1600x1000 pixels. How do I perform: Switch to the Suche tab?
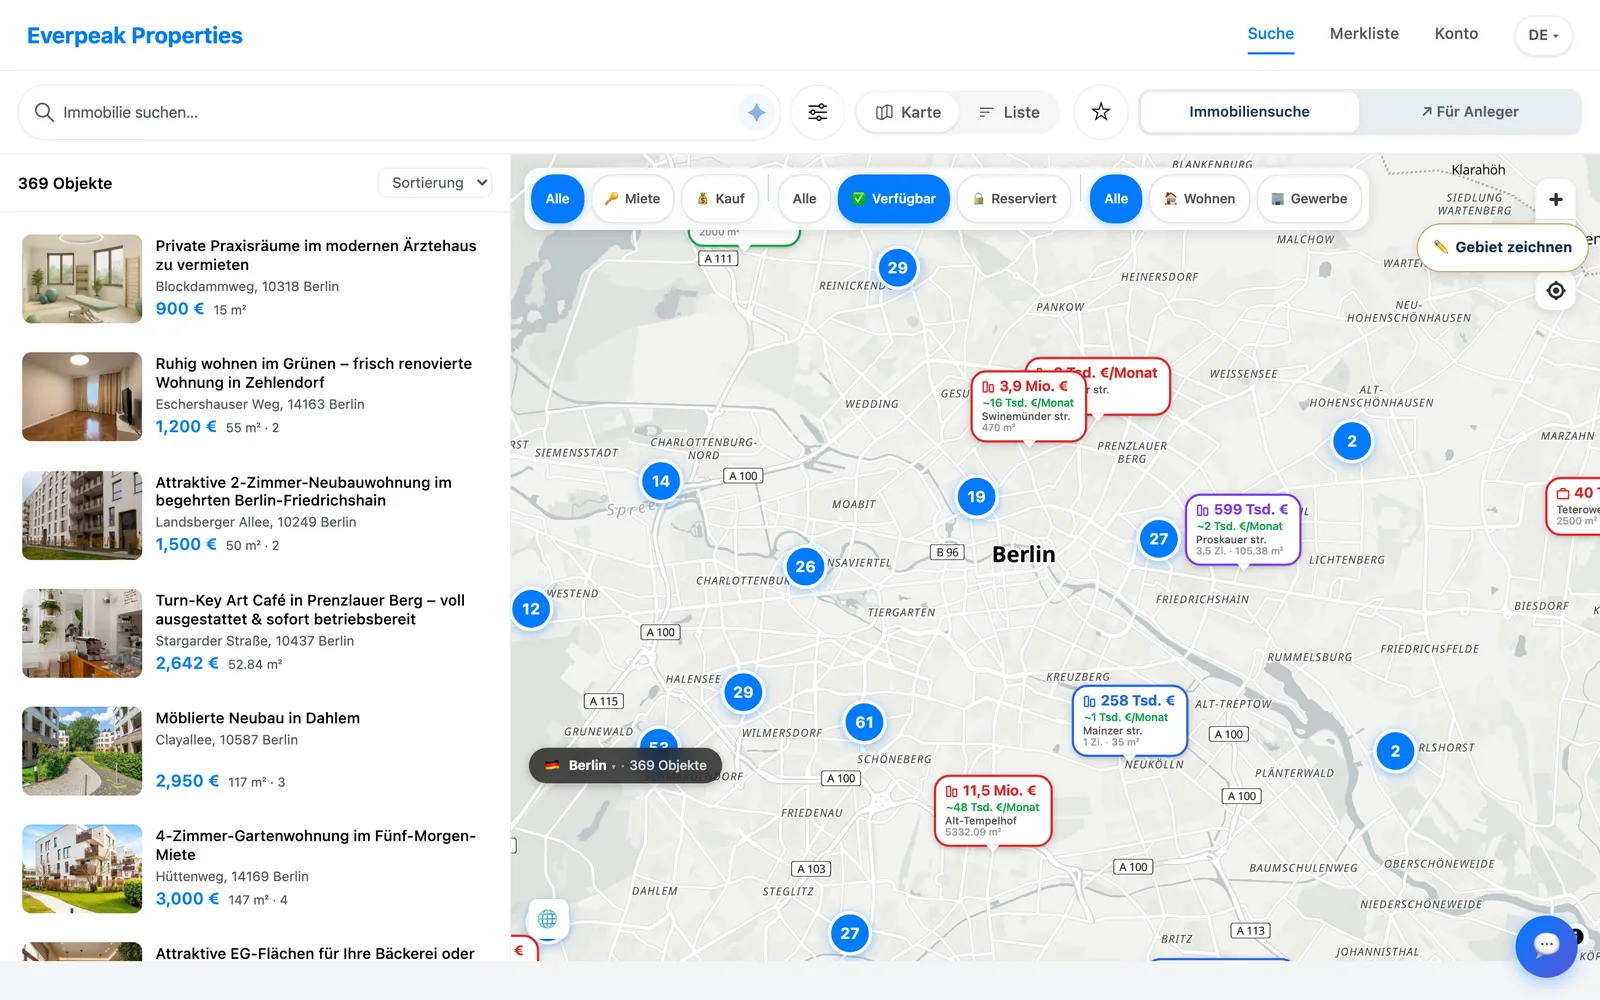1270,34
